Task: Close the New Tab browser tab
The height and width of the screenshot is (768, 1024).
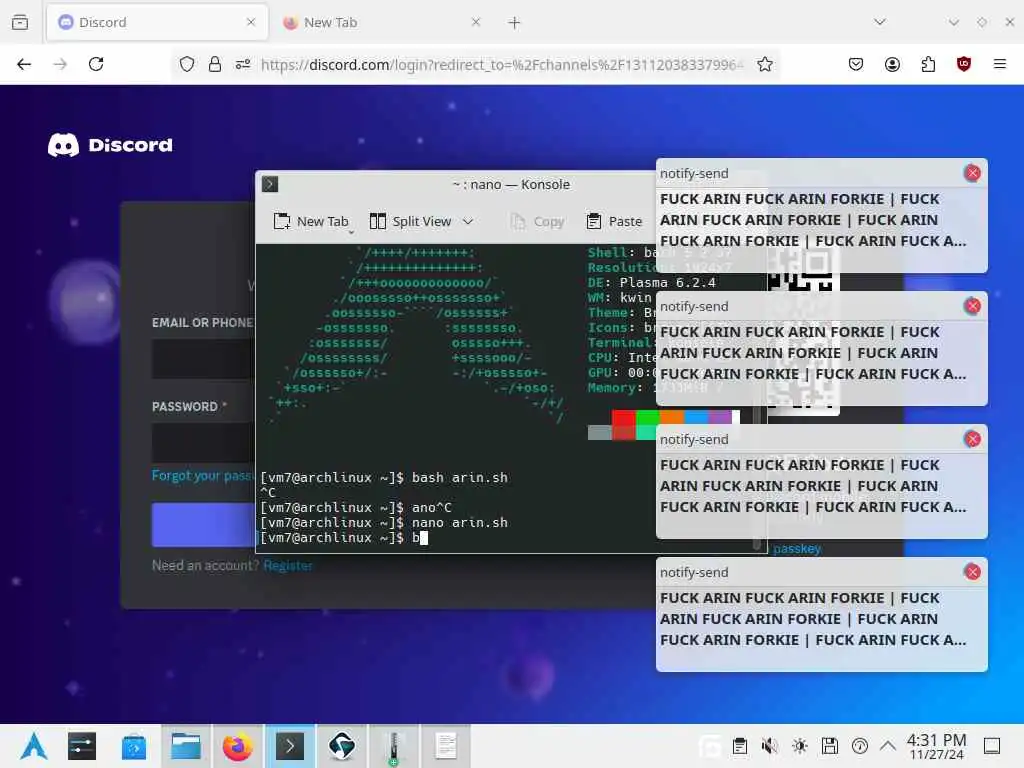Action: click(475, 22)
